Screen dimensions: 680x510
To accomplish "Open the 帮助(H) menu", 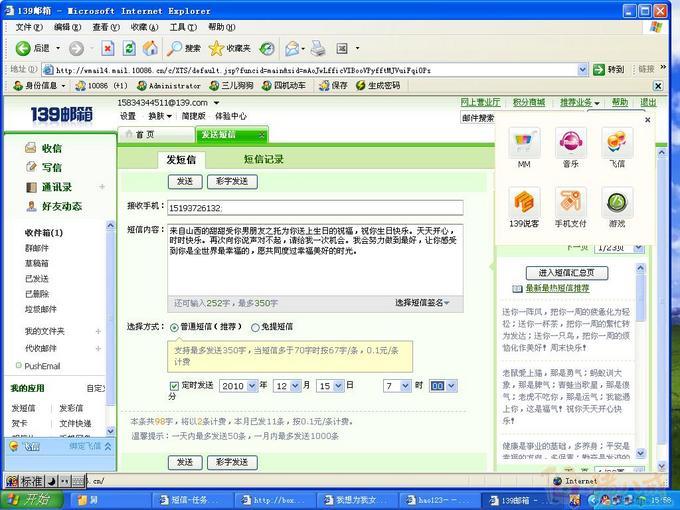I will 221,27.
